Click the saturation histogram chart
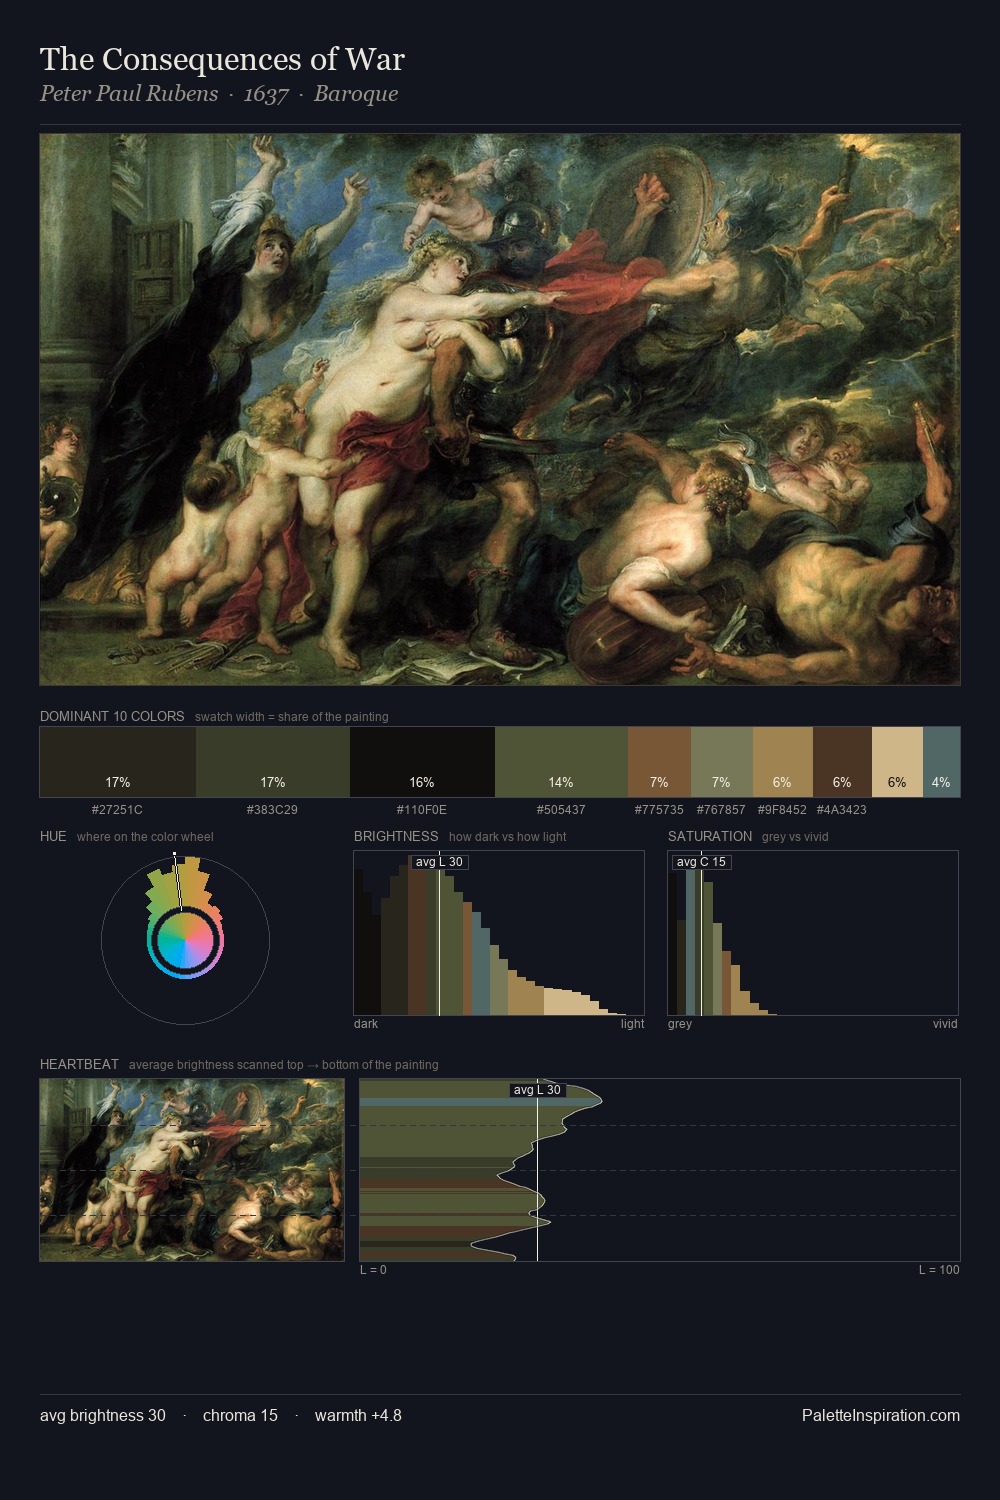The image size is (1000, 1500). (813, 933)
